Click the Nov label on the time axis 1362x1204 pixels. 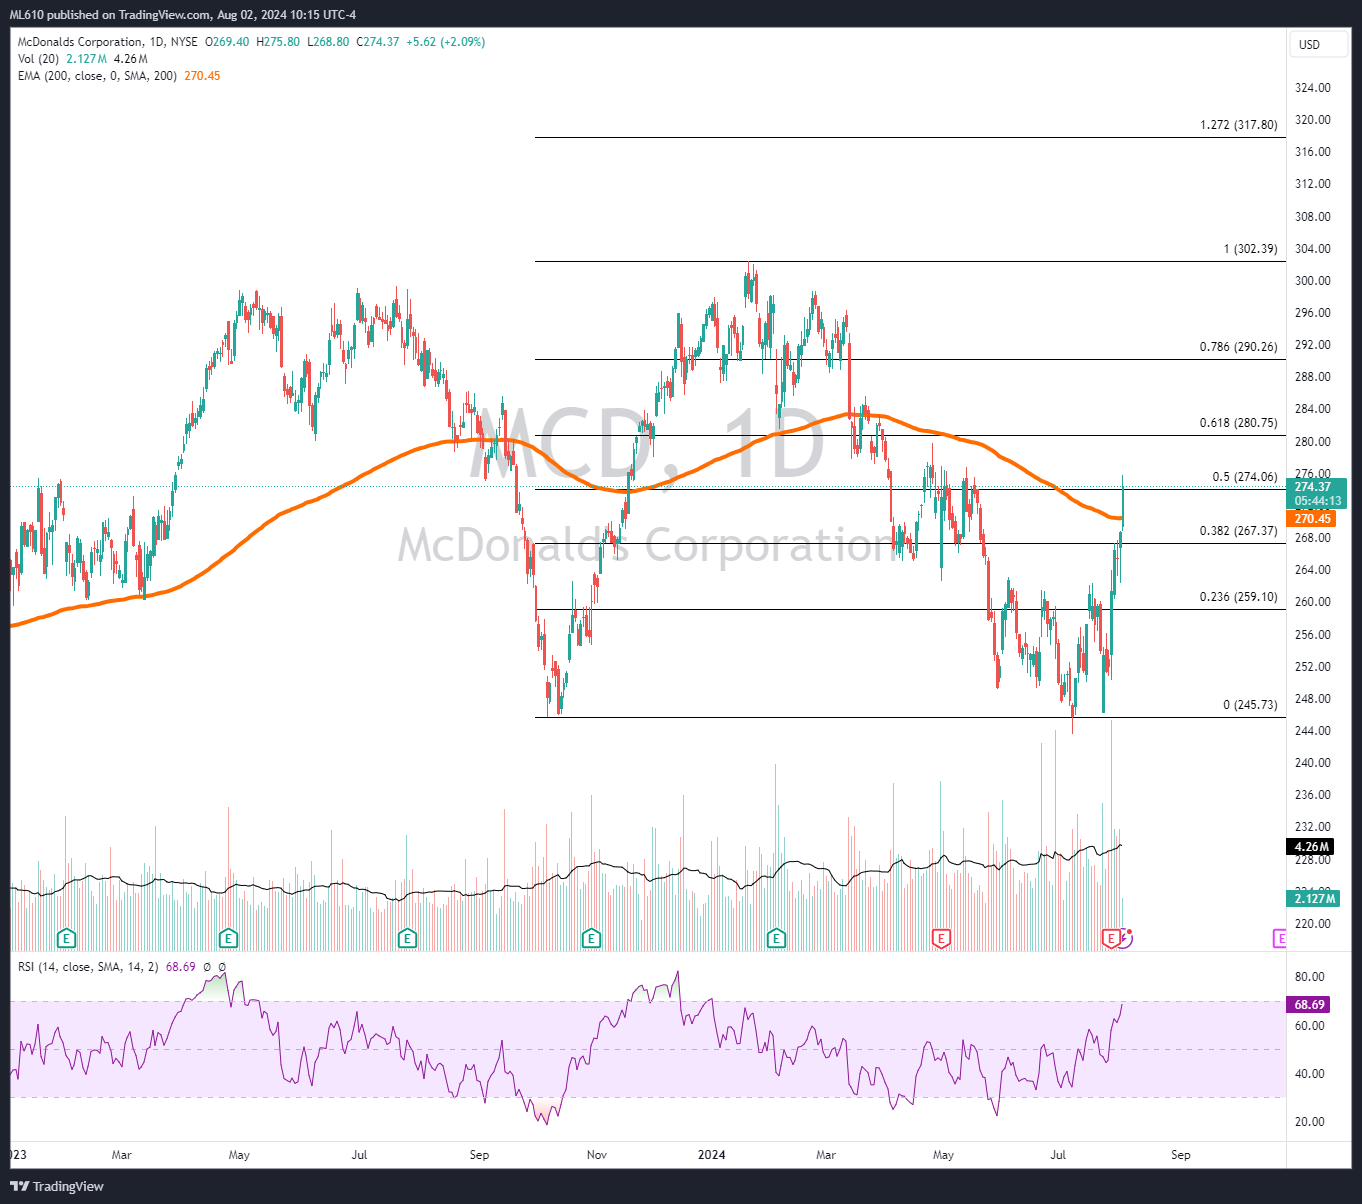coord(597,1155)
